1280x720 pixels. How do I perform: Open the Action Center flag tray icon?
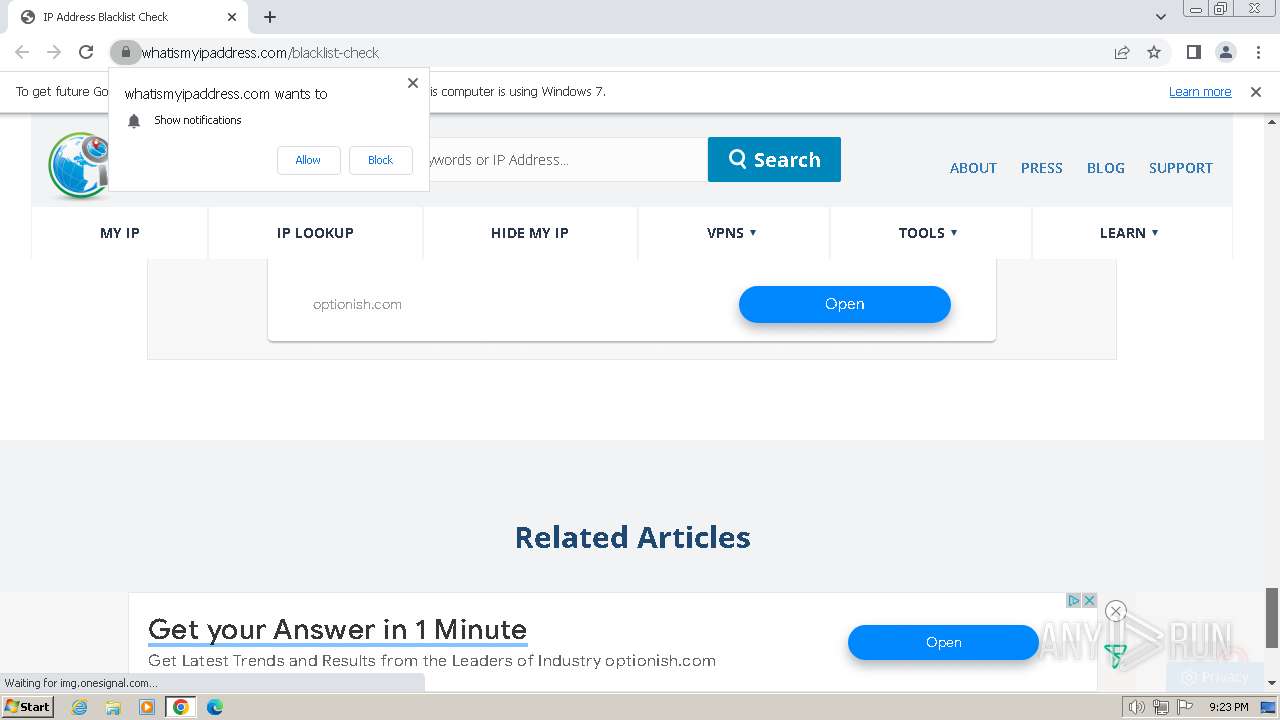click(x=1183, y=707)
